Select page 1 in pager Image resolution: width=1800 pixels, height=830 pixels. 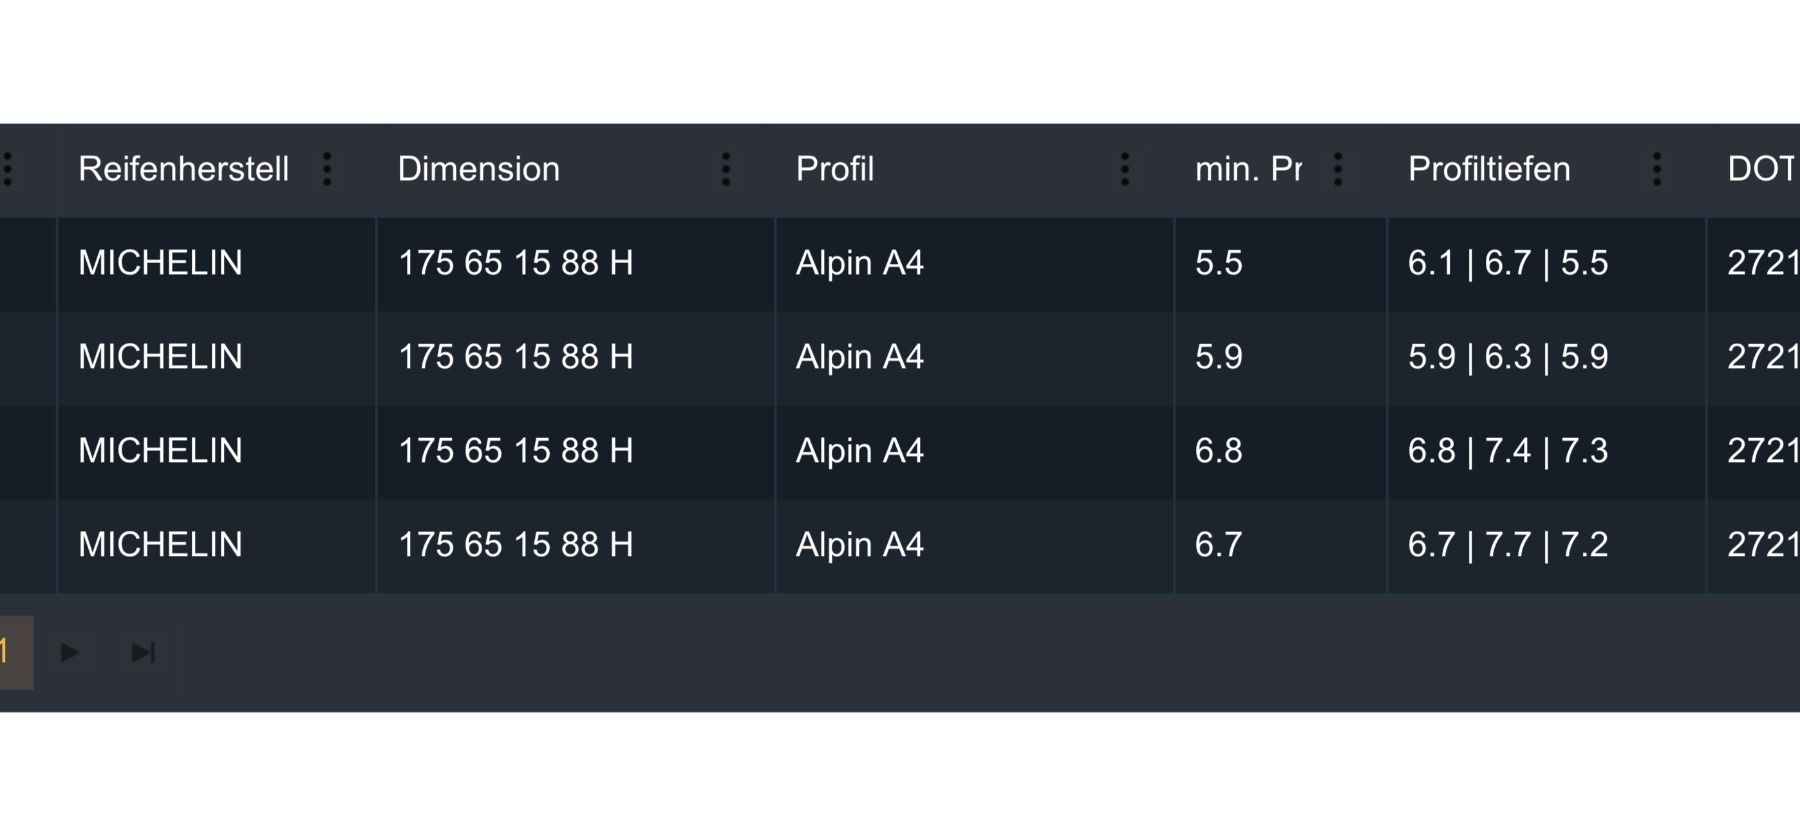[14, 653]
